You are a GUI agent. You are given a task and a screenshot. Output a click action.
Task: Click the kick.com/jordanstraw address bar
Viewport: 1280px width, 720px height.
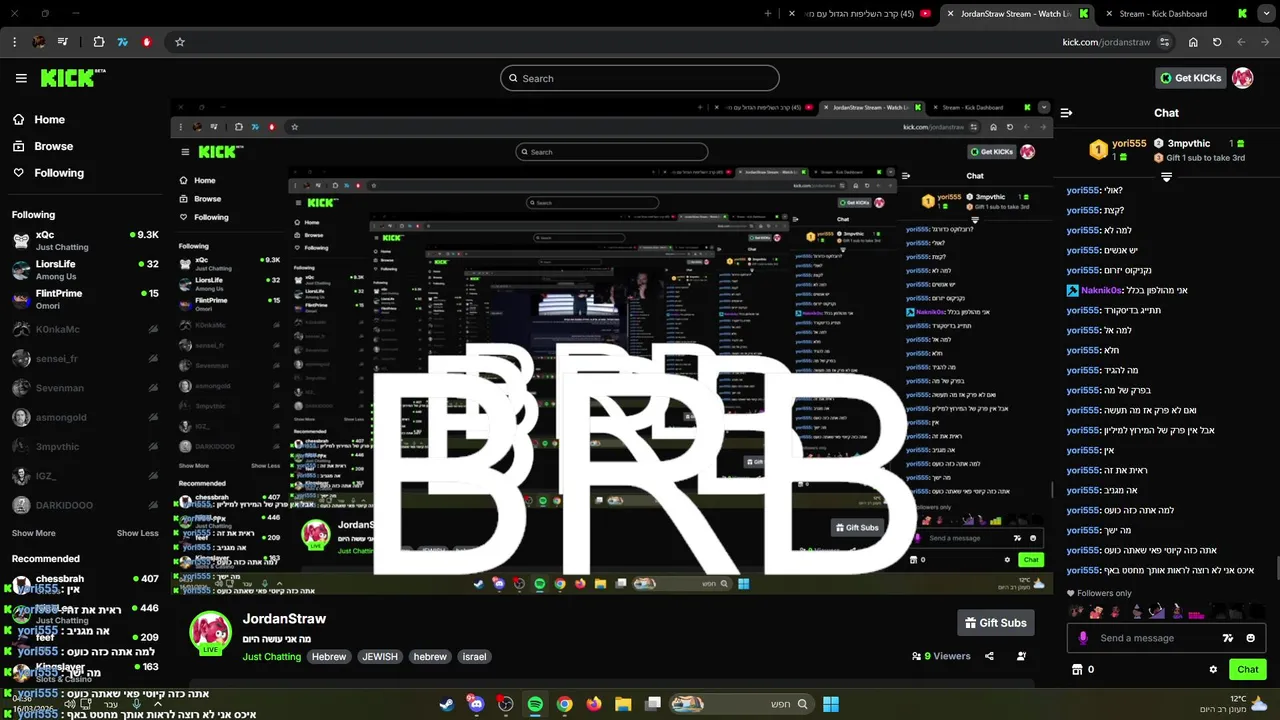pyautogui.click(x=1106, y=42)
